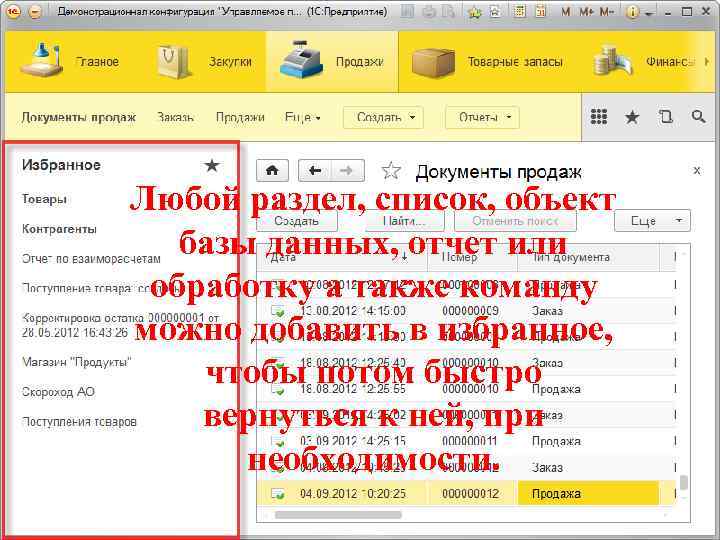Open the Финансы section
The width and height of the screenshot is (720, 540).
[x=644, y=62]
